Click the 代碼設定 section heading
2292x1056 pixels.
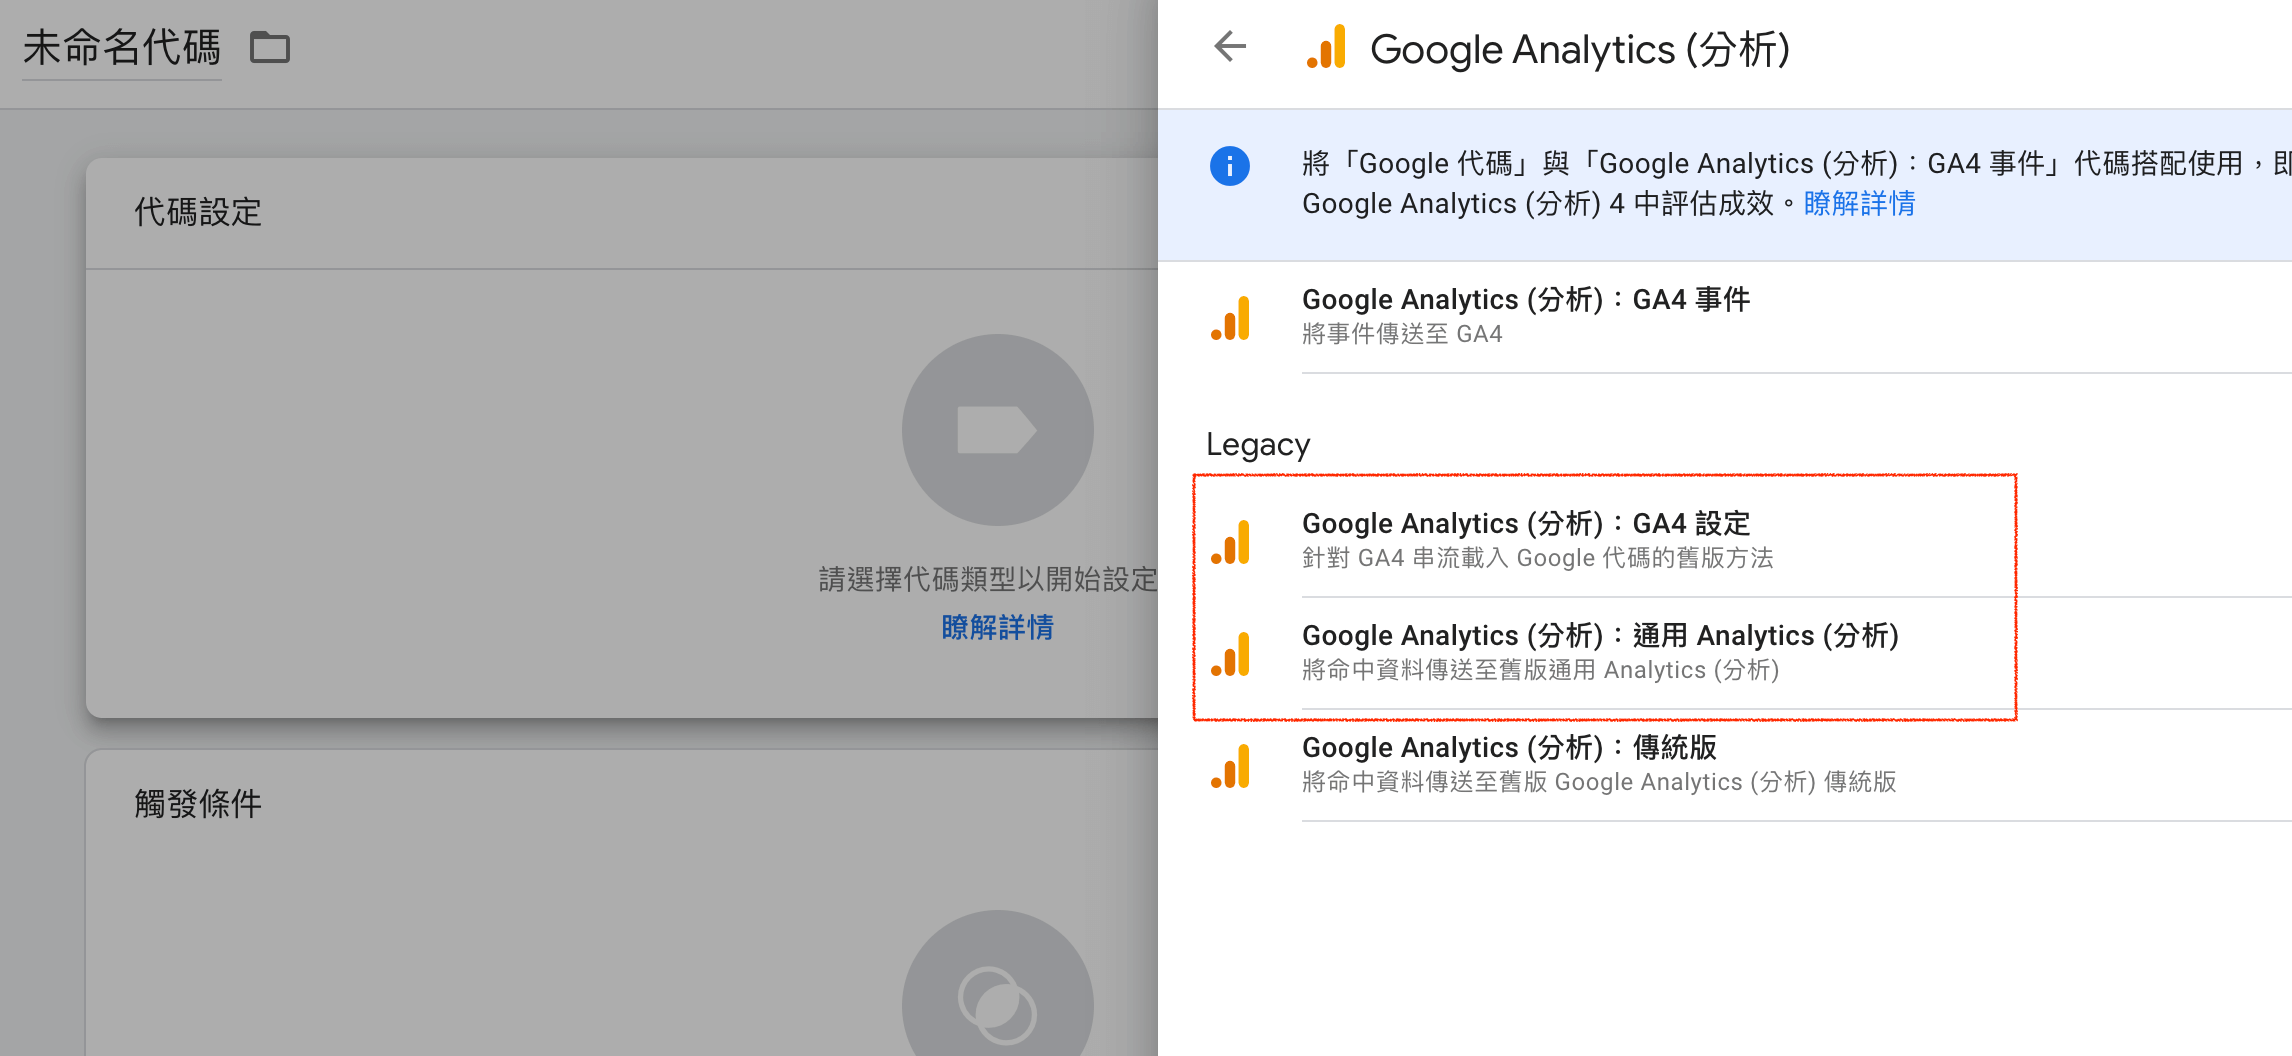pyautogui.click(x=198, y=212)
